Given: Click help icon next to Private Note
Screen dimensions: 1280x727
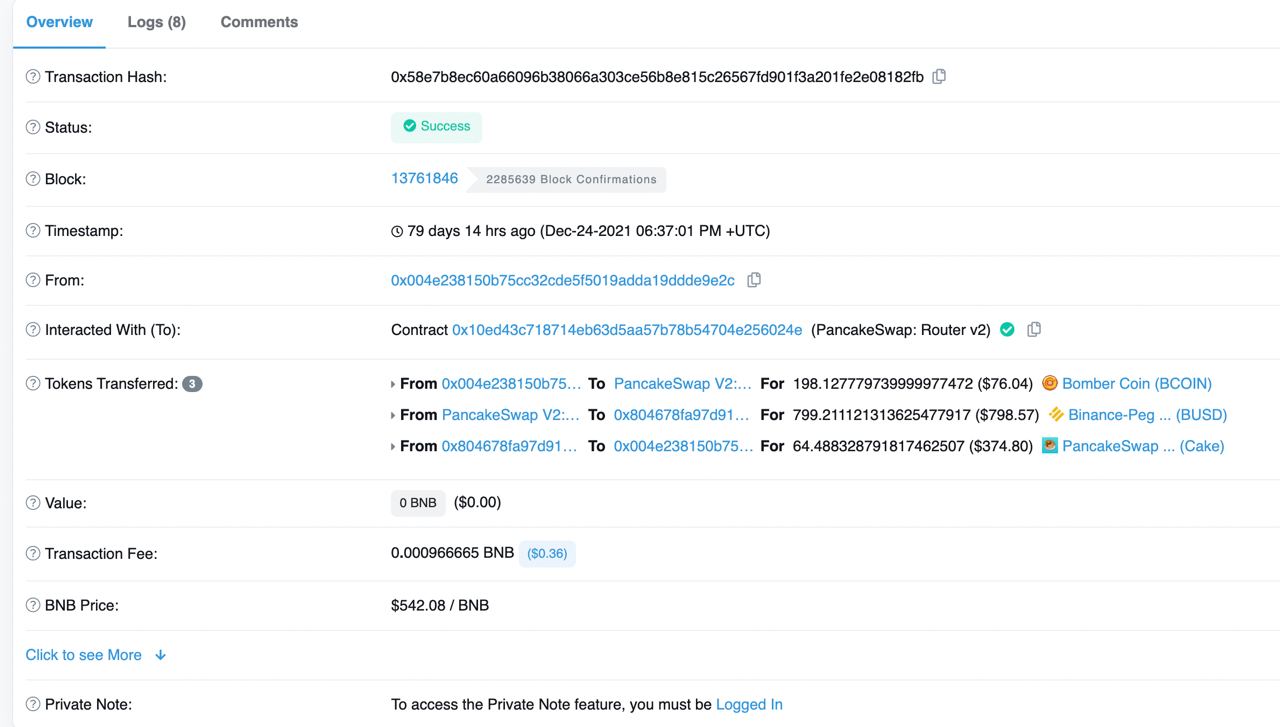Looking at the screenshot, I should tap(33, 705).
